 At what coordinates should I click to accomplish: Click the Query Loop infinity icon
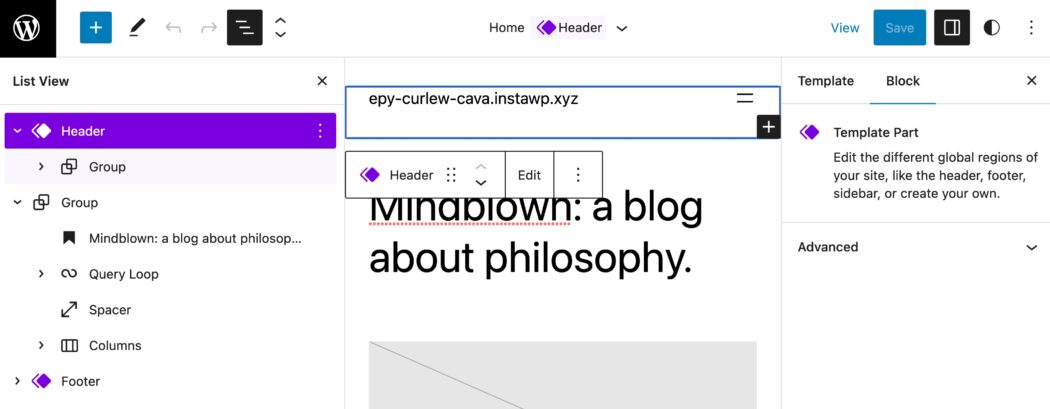(69, 274)
